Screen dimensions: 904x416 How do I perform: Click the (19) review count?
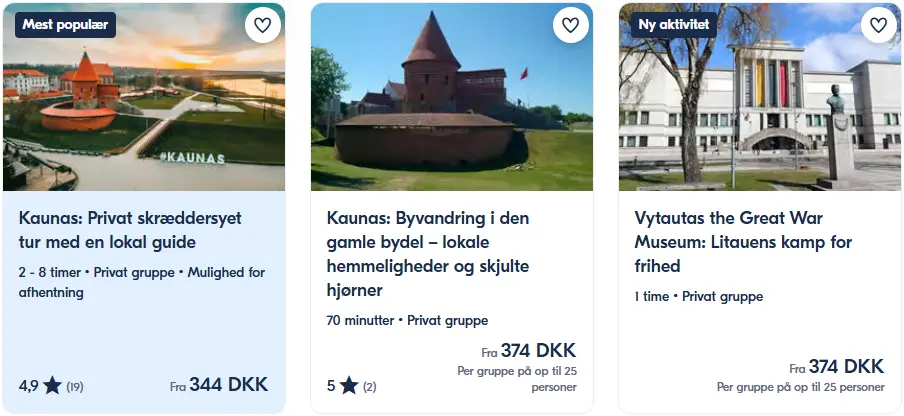75,387
